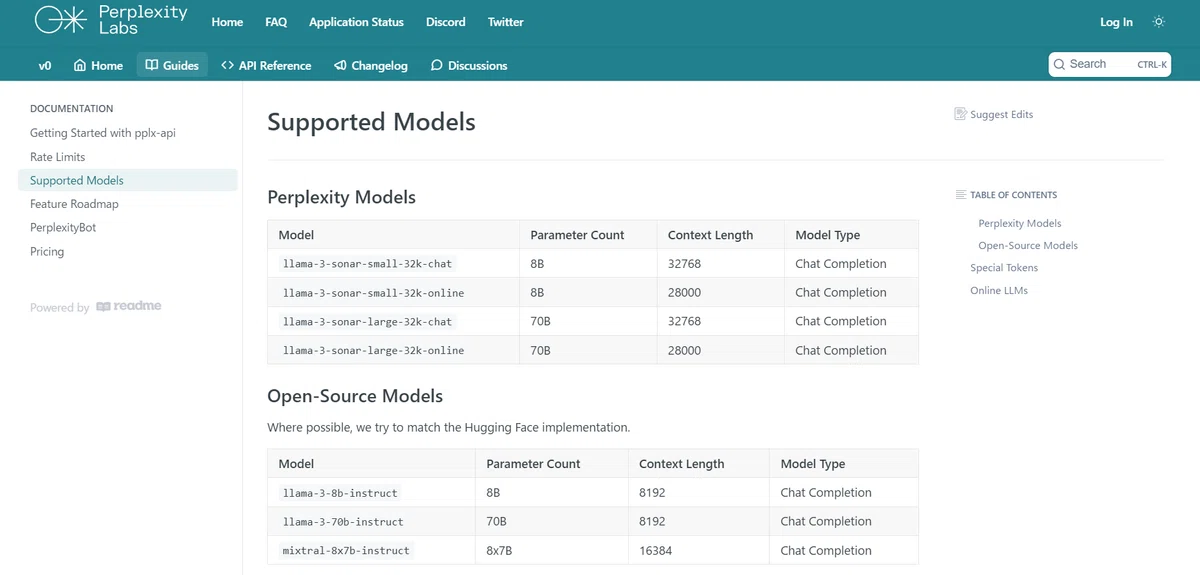Open the Discussions chat bubble tab
The height and width of the screenshot is (575, 1200).
tap(469, 65)
